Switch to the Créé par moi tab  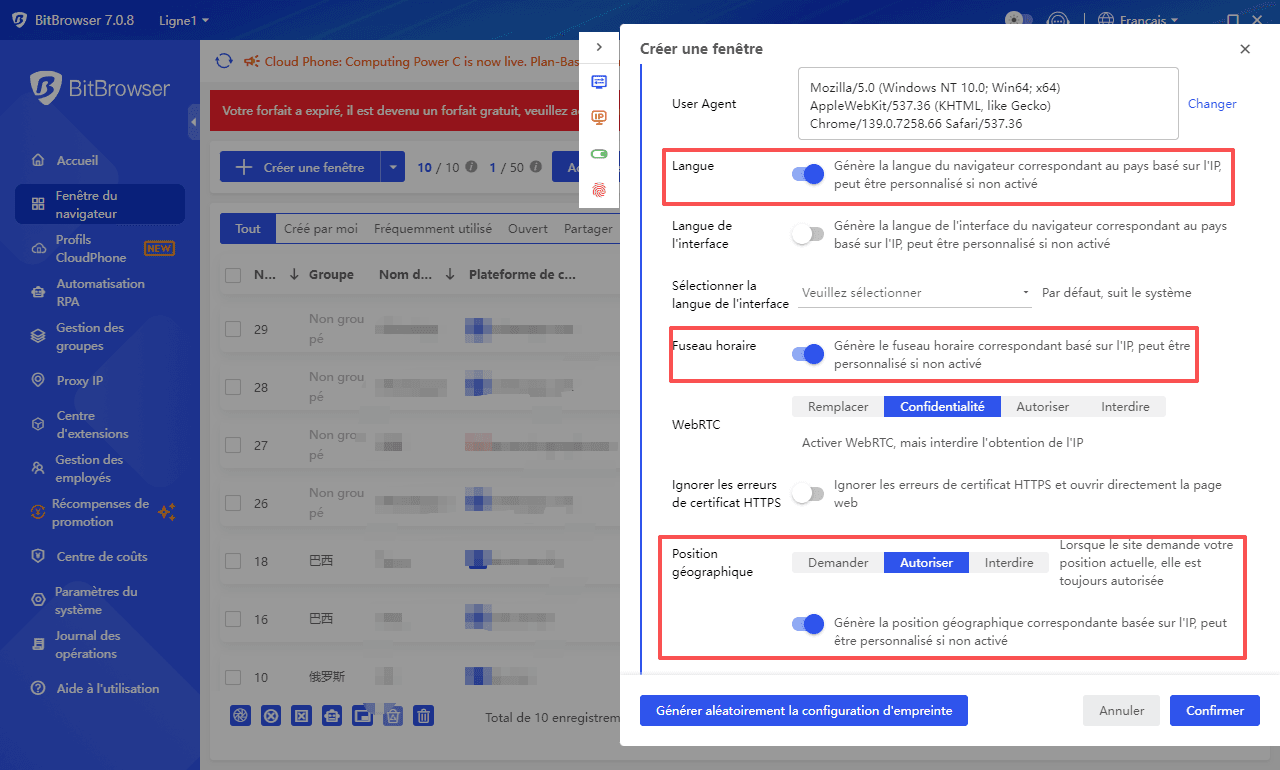(x=320, y=228)
